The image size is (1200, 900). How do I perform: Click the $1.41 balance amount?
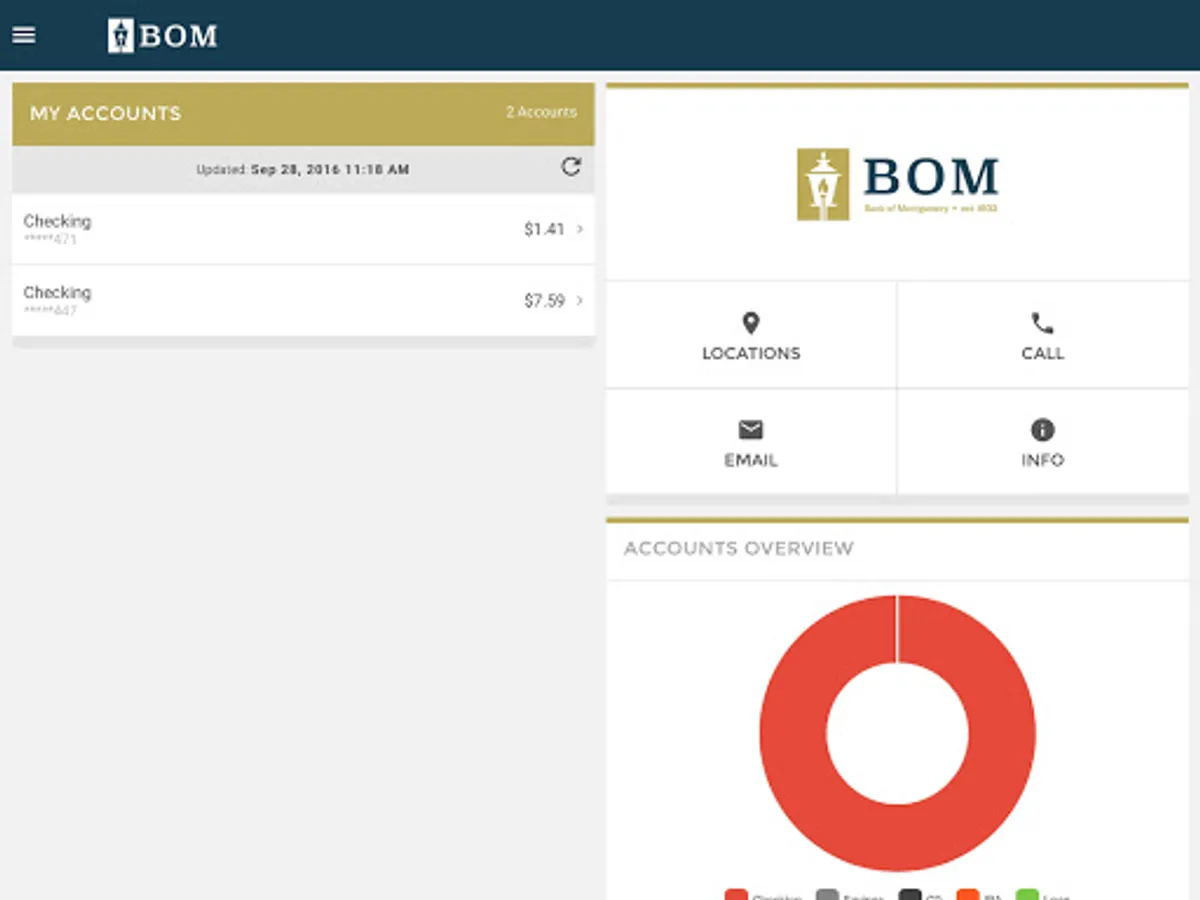[544, 229]
